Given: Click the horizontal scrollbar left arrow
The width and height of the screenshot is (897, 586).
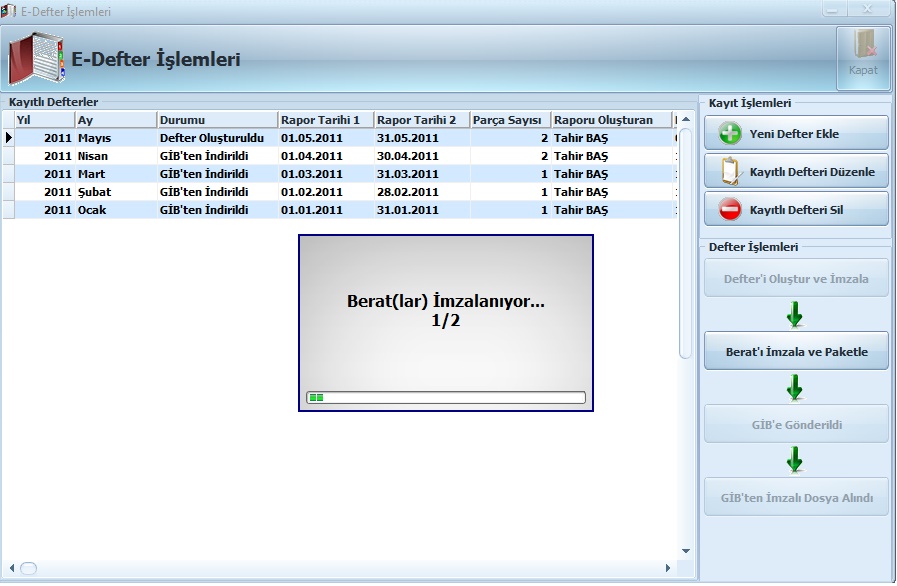Looking at the screenshot, I should point(12,568).
